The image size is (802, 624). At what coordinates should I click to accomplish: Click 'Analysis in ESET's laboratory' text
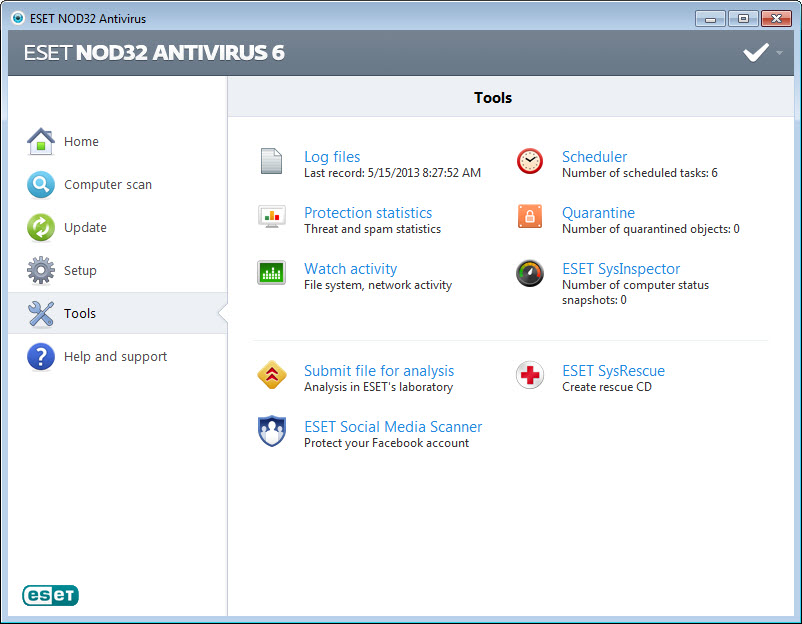[378, 387]
